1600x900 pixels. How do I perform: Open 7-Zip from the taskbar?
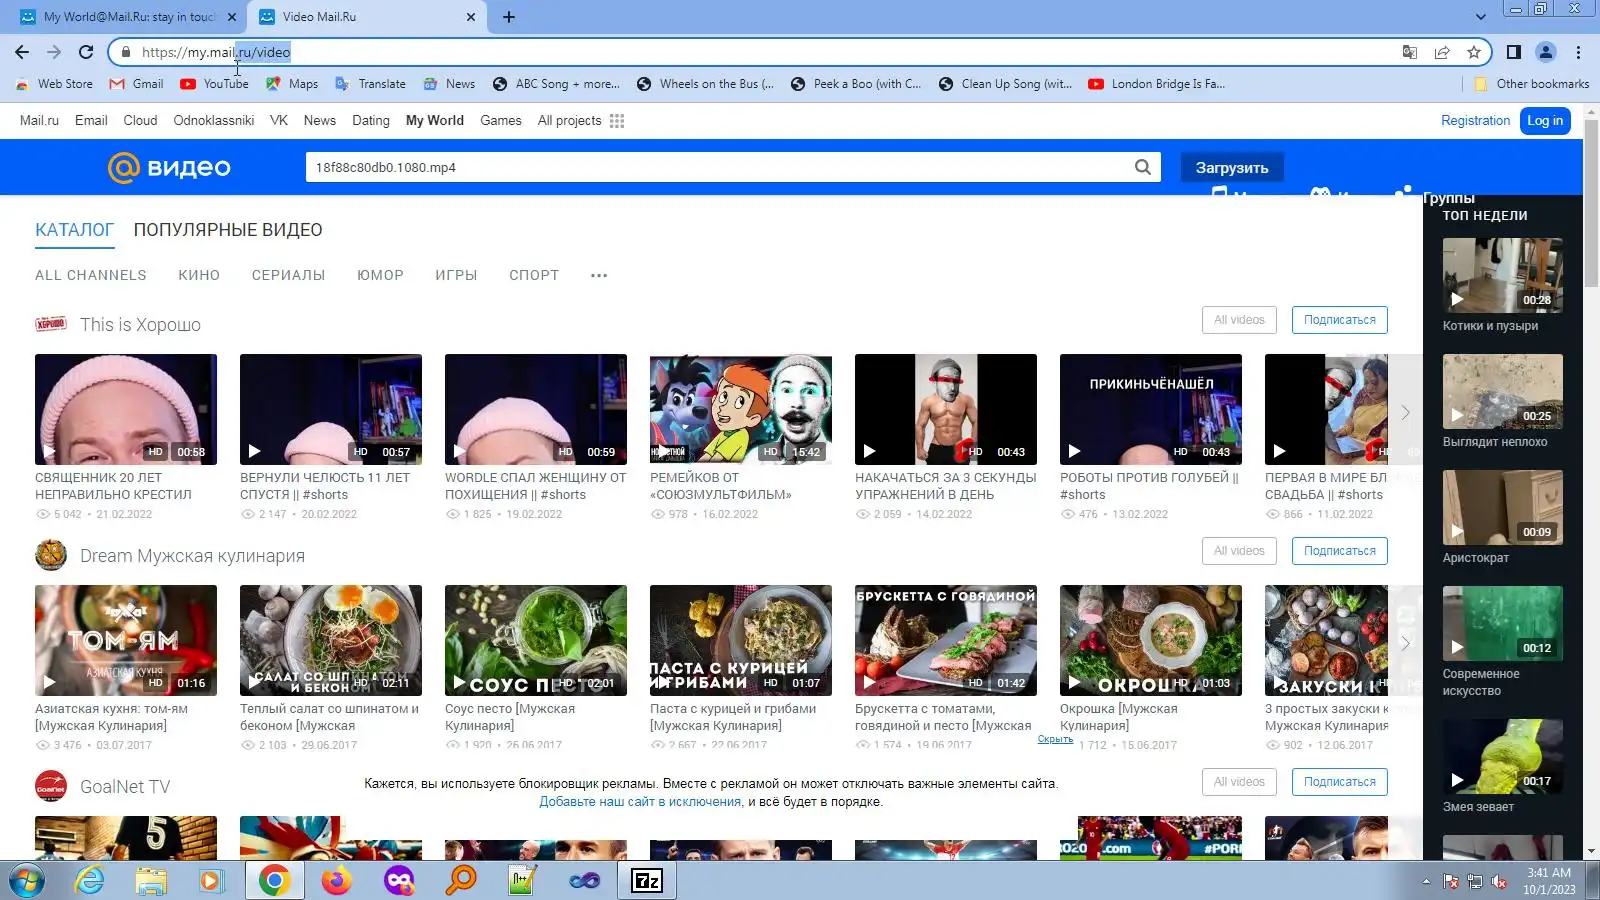tap(647, 880)
